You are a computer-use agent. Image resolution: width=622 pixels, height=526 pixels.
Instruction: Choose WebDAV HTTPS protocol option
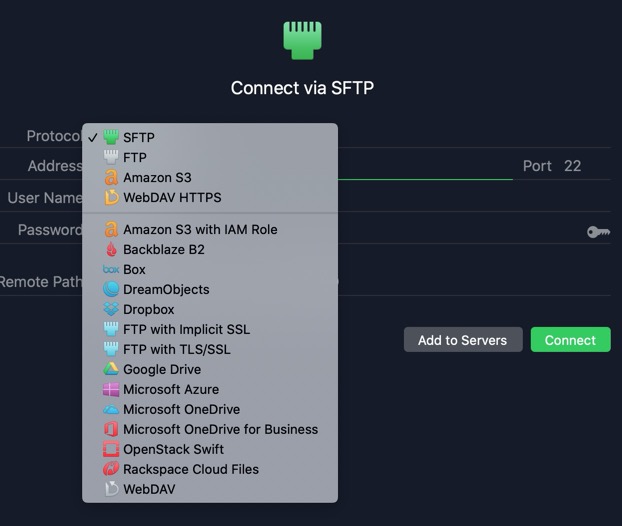[210, 197]
